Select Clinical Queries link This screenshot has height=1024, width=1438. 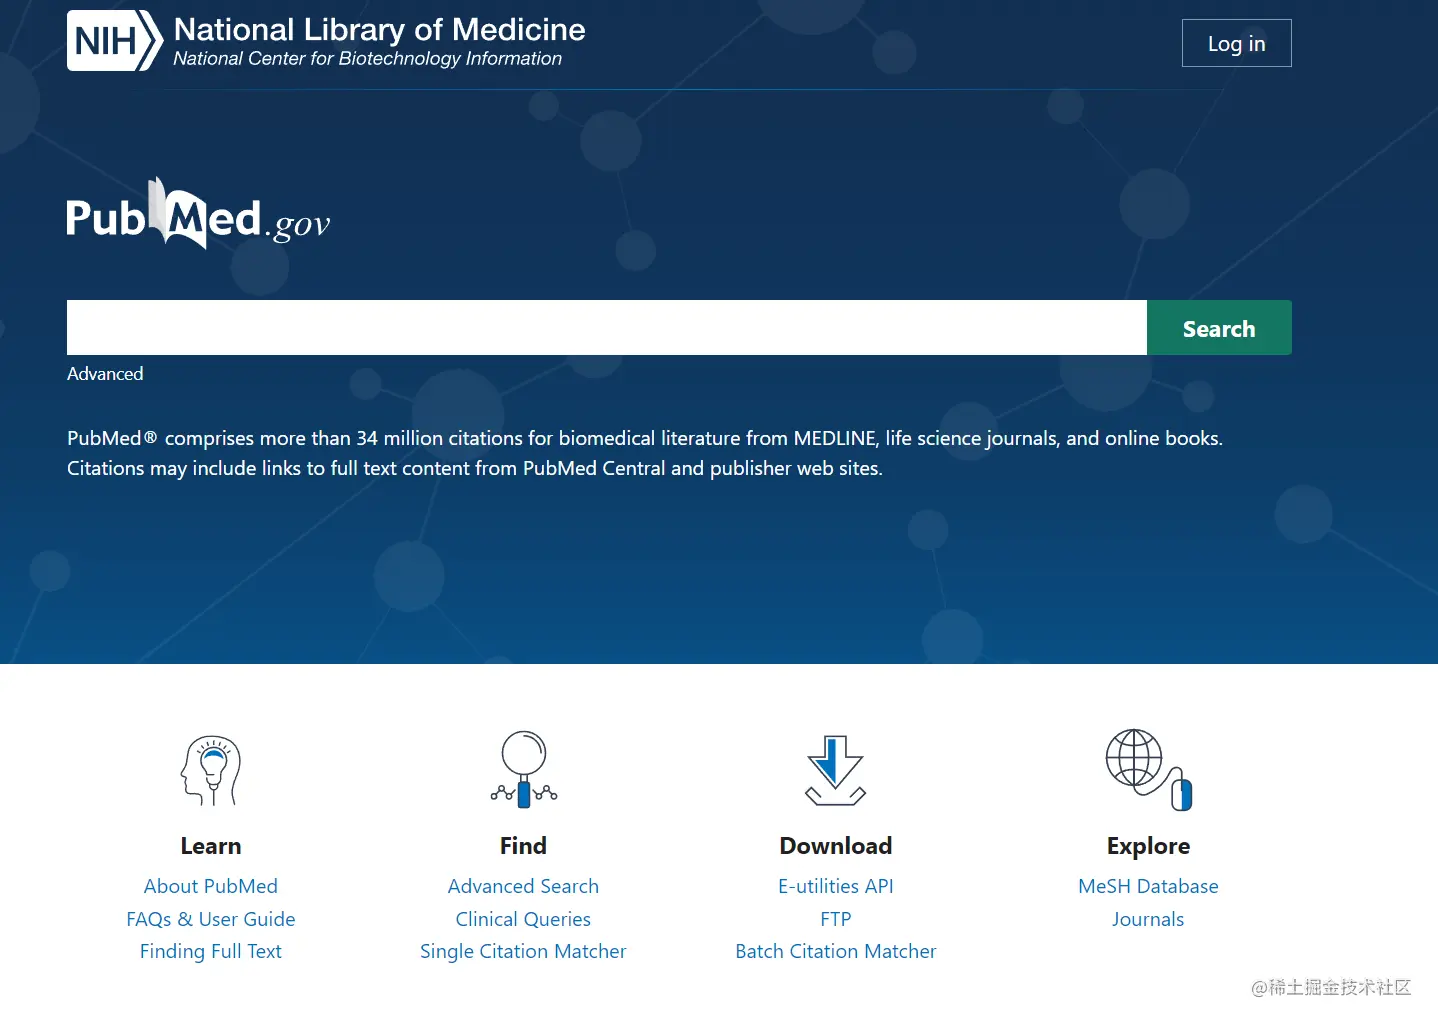pyautogui.click(x=523, y=919)
